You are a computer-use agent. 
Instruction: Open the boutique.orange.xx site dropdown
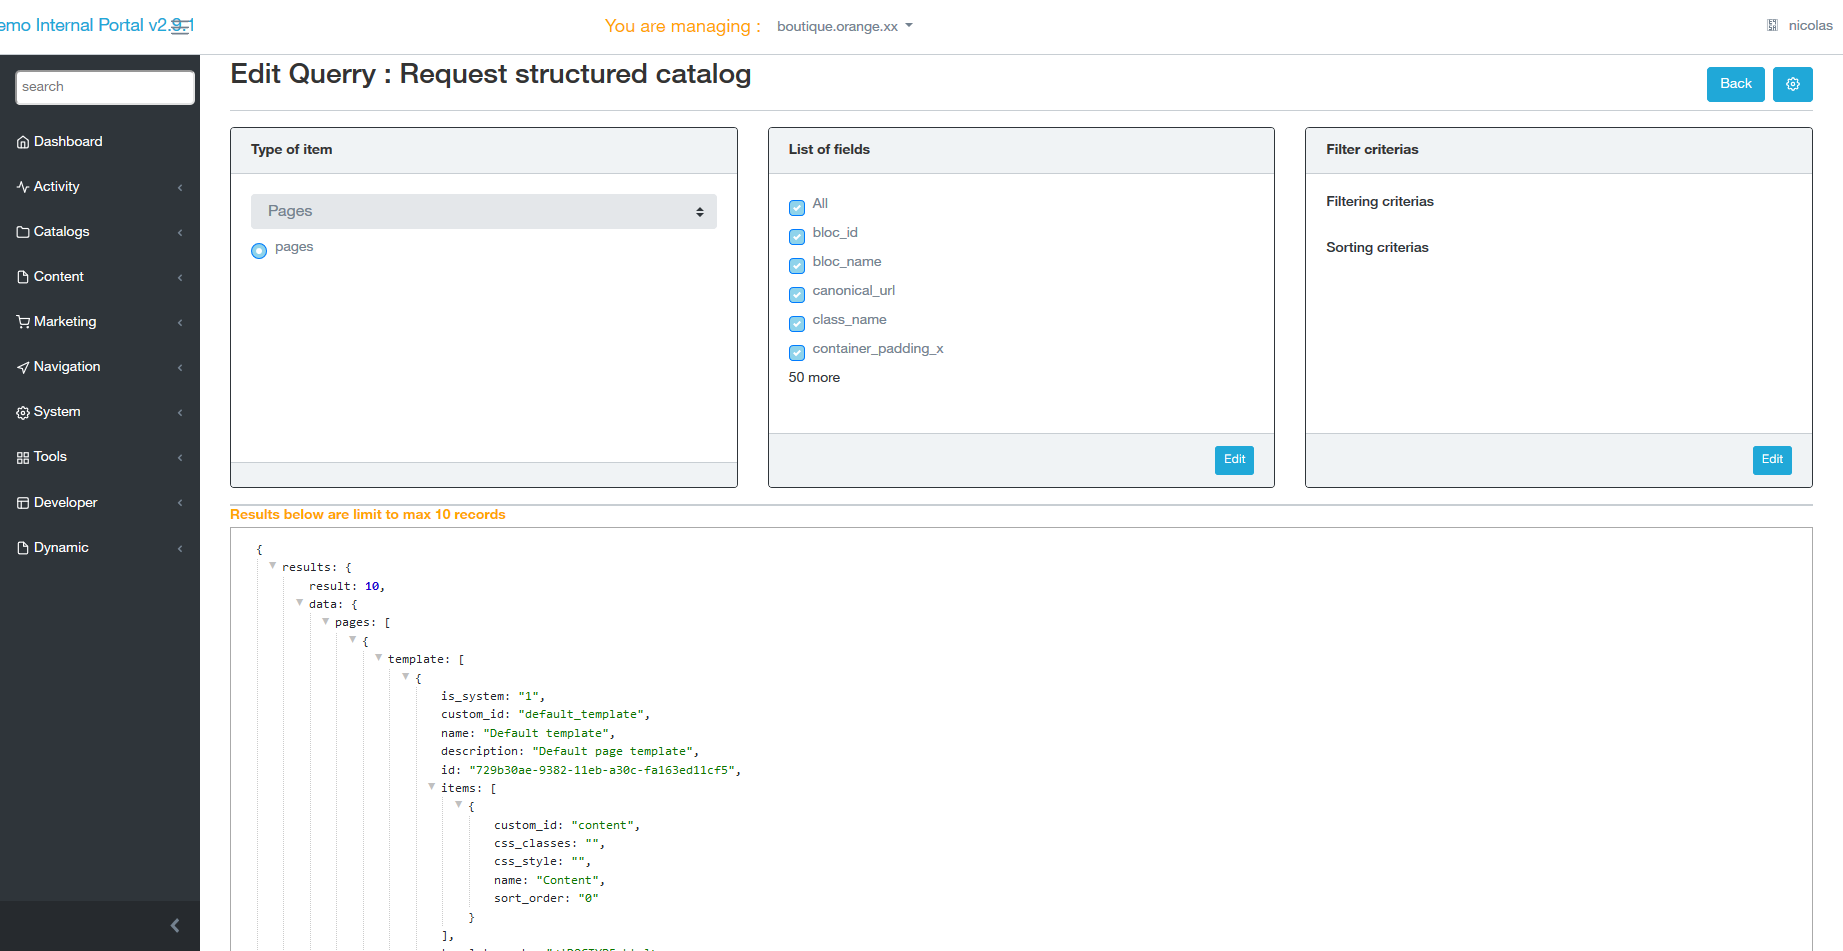(x=844, y=26)
